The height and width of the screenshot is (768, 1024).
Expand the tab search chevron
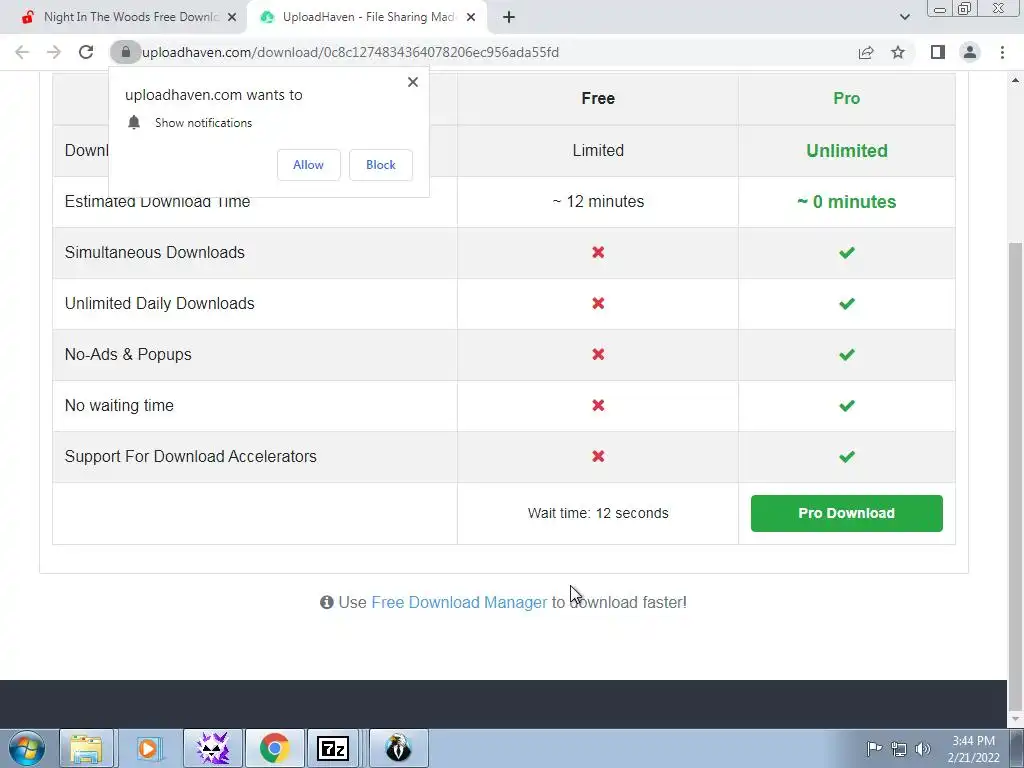(x=904, y=17)
